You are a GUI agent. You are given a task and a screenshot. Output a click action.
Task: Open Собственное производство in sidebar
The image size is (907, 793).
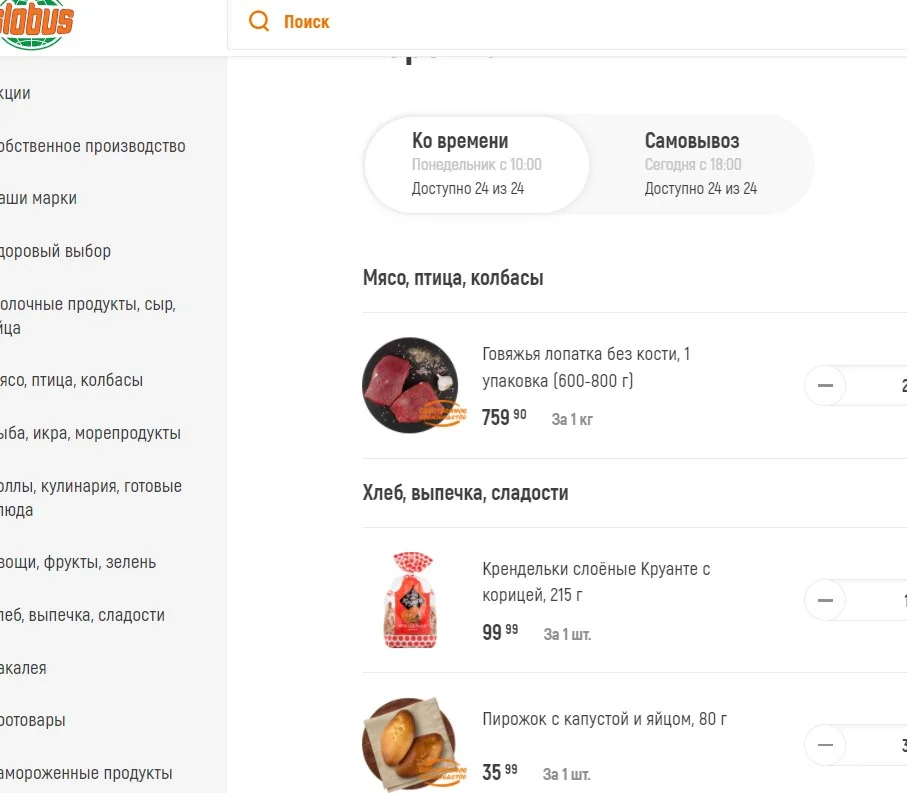[x=93, y=146]
